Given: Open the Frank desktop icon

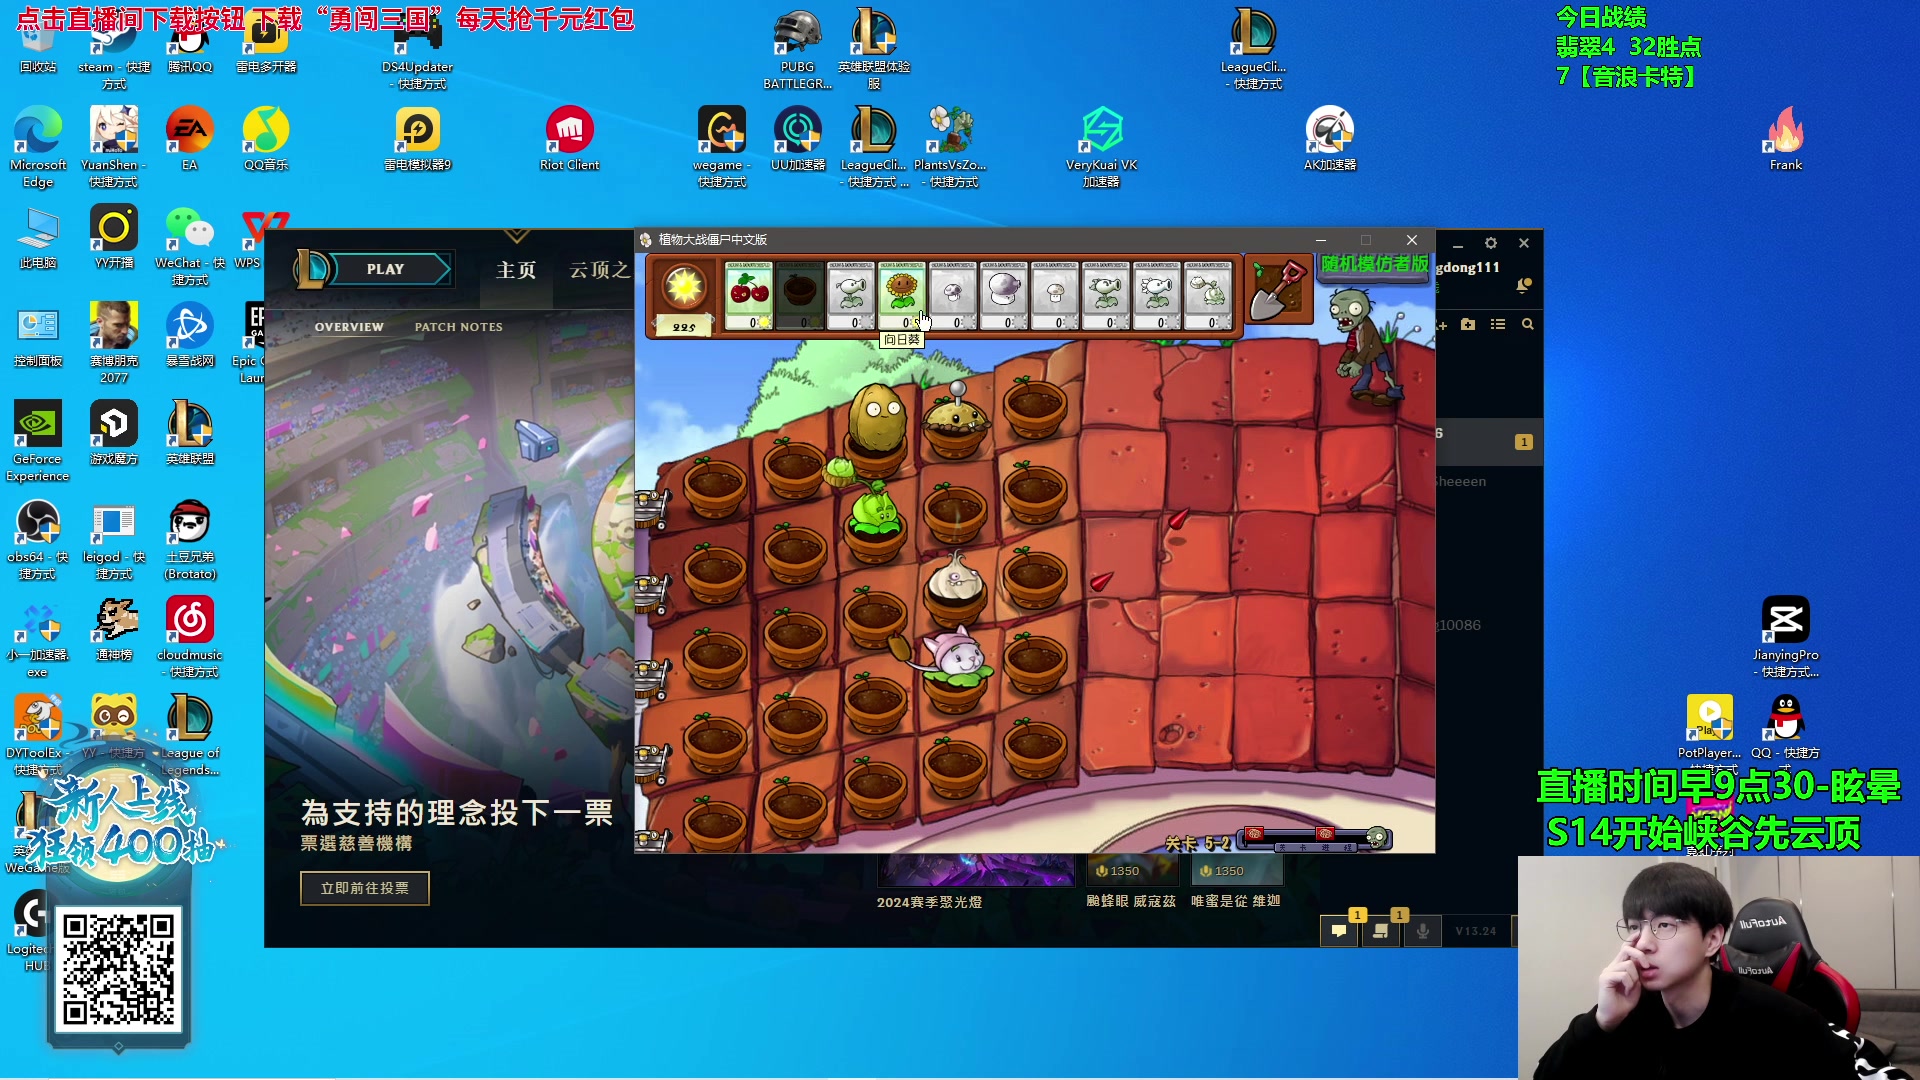Looking at the screenshot, I should click(1786, 138).
